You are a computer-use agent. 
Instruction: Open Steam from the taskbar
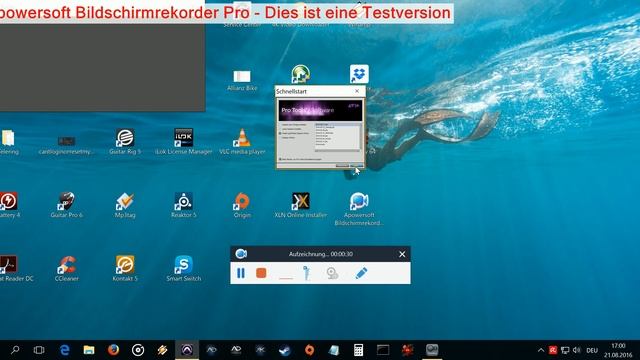[284, 350]
